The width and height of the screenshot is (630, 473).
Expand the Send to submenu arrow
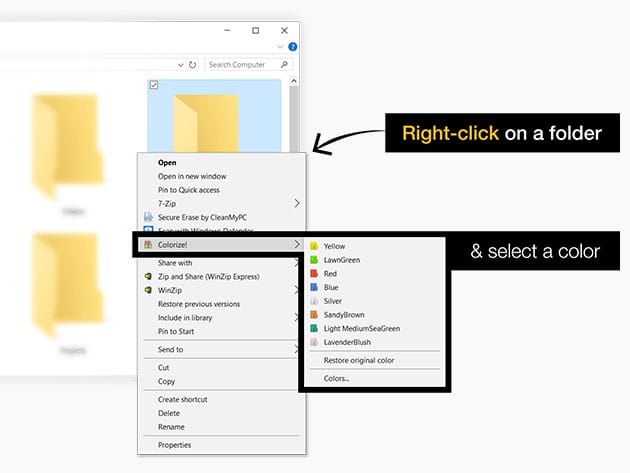(297, 350)
